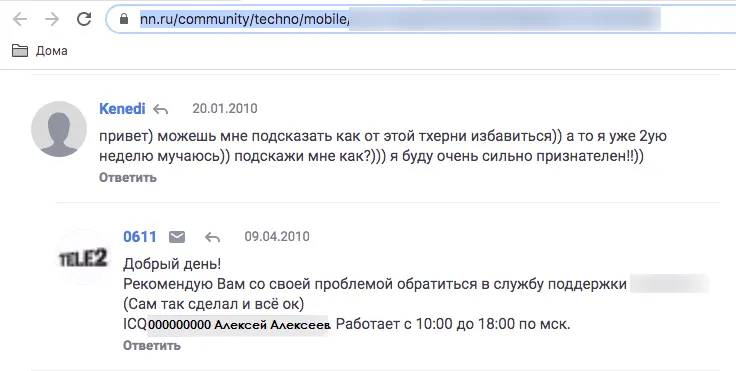Click Kenedi's gray avatar image
Viewport: 736px width, 371px height.
(59, 129)
